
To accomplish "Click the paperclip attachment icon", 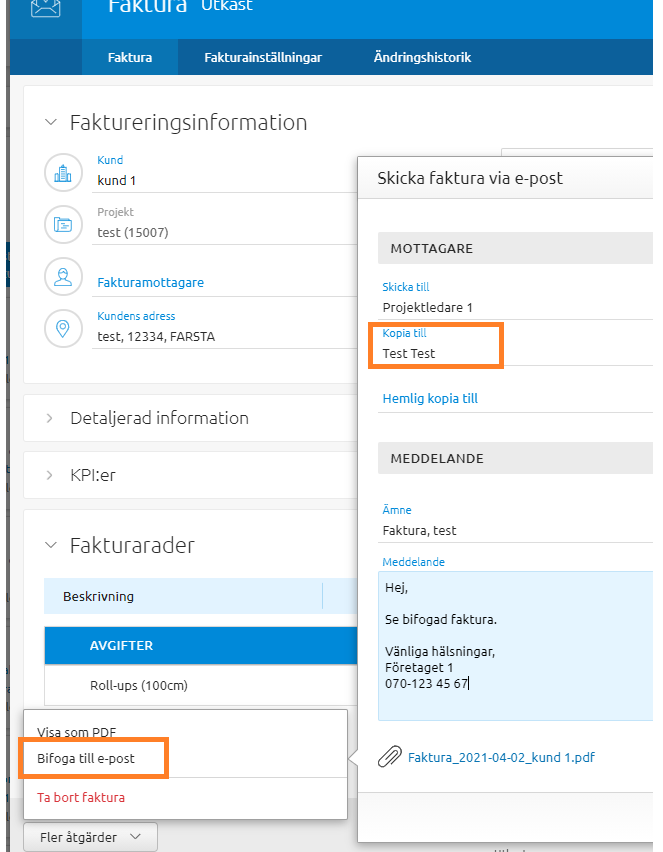I will (389, 757).
